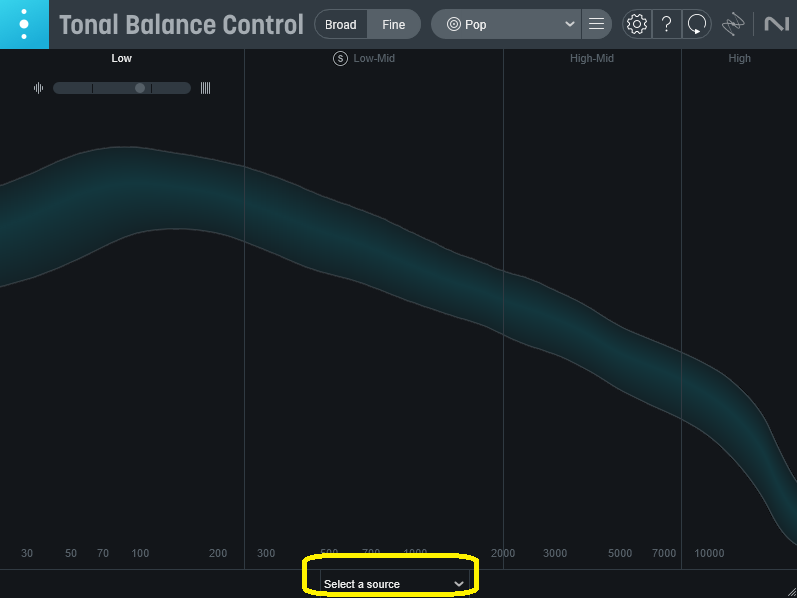Click the 2000 Hz frequency label
The image size is (797, 598).
(503, 553)
